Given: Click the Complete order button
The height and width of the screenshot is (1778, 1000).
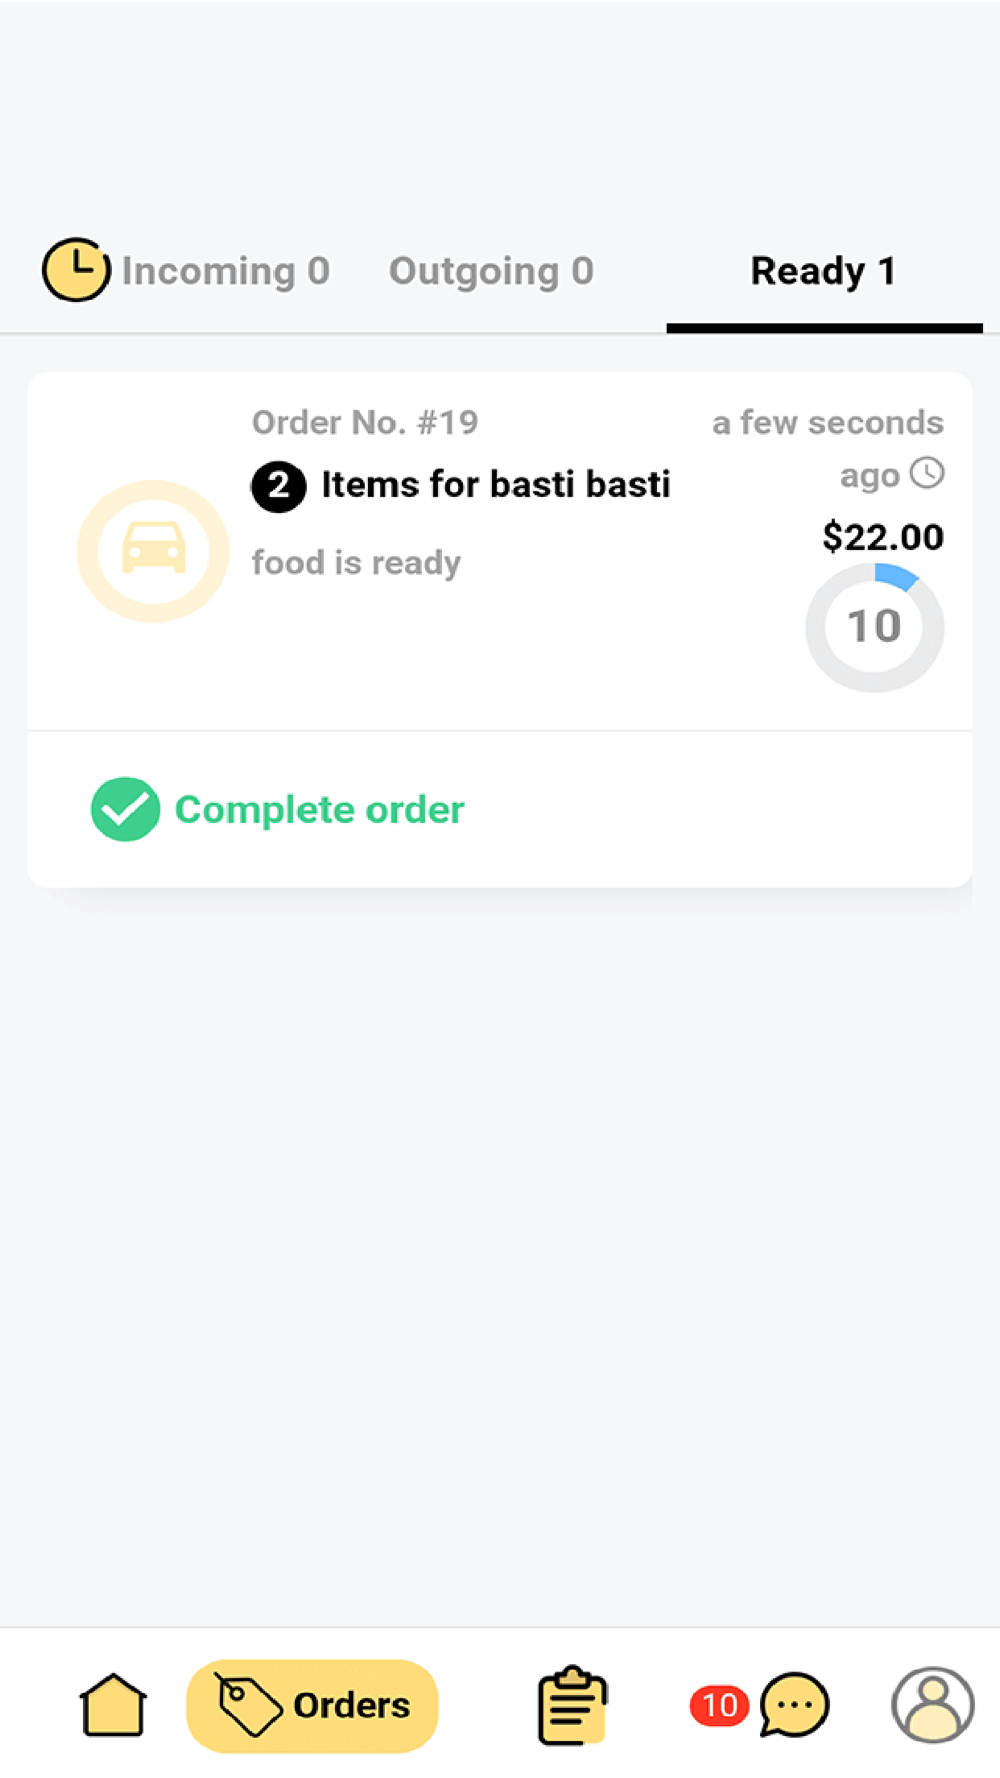Looking at the screenshot, I should point(277,809).
